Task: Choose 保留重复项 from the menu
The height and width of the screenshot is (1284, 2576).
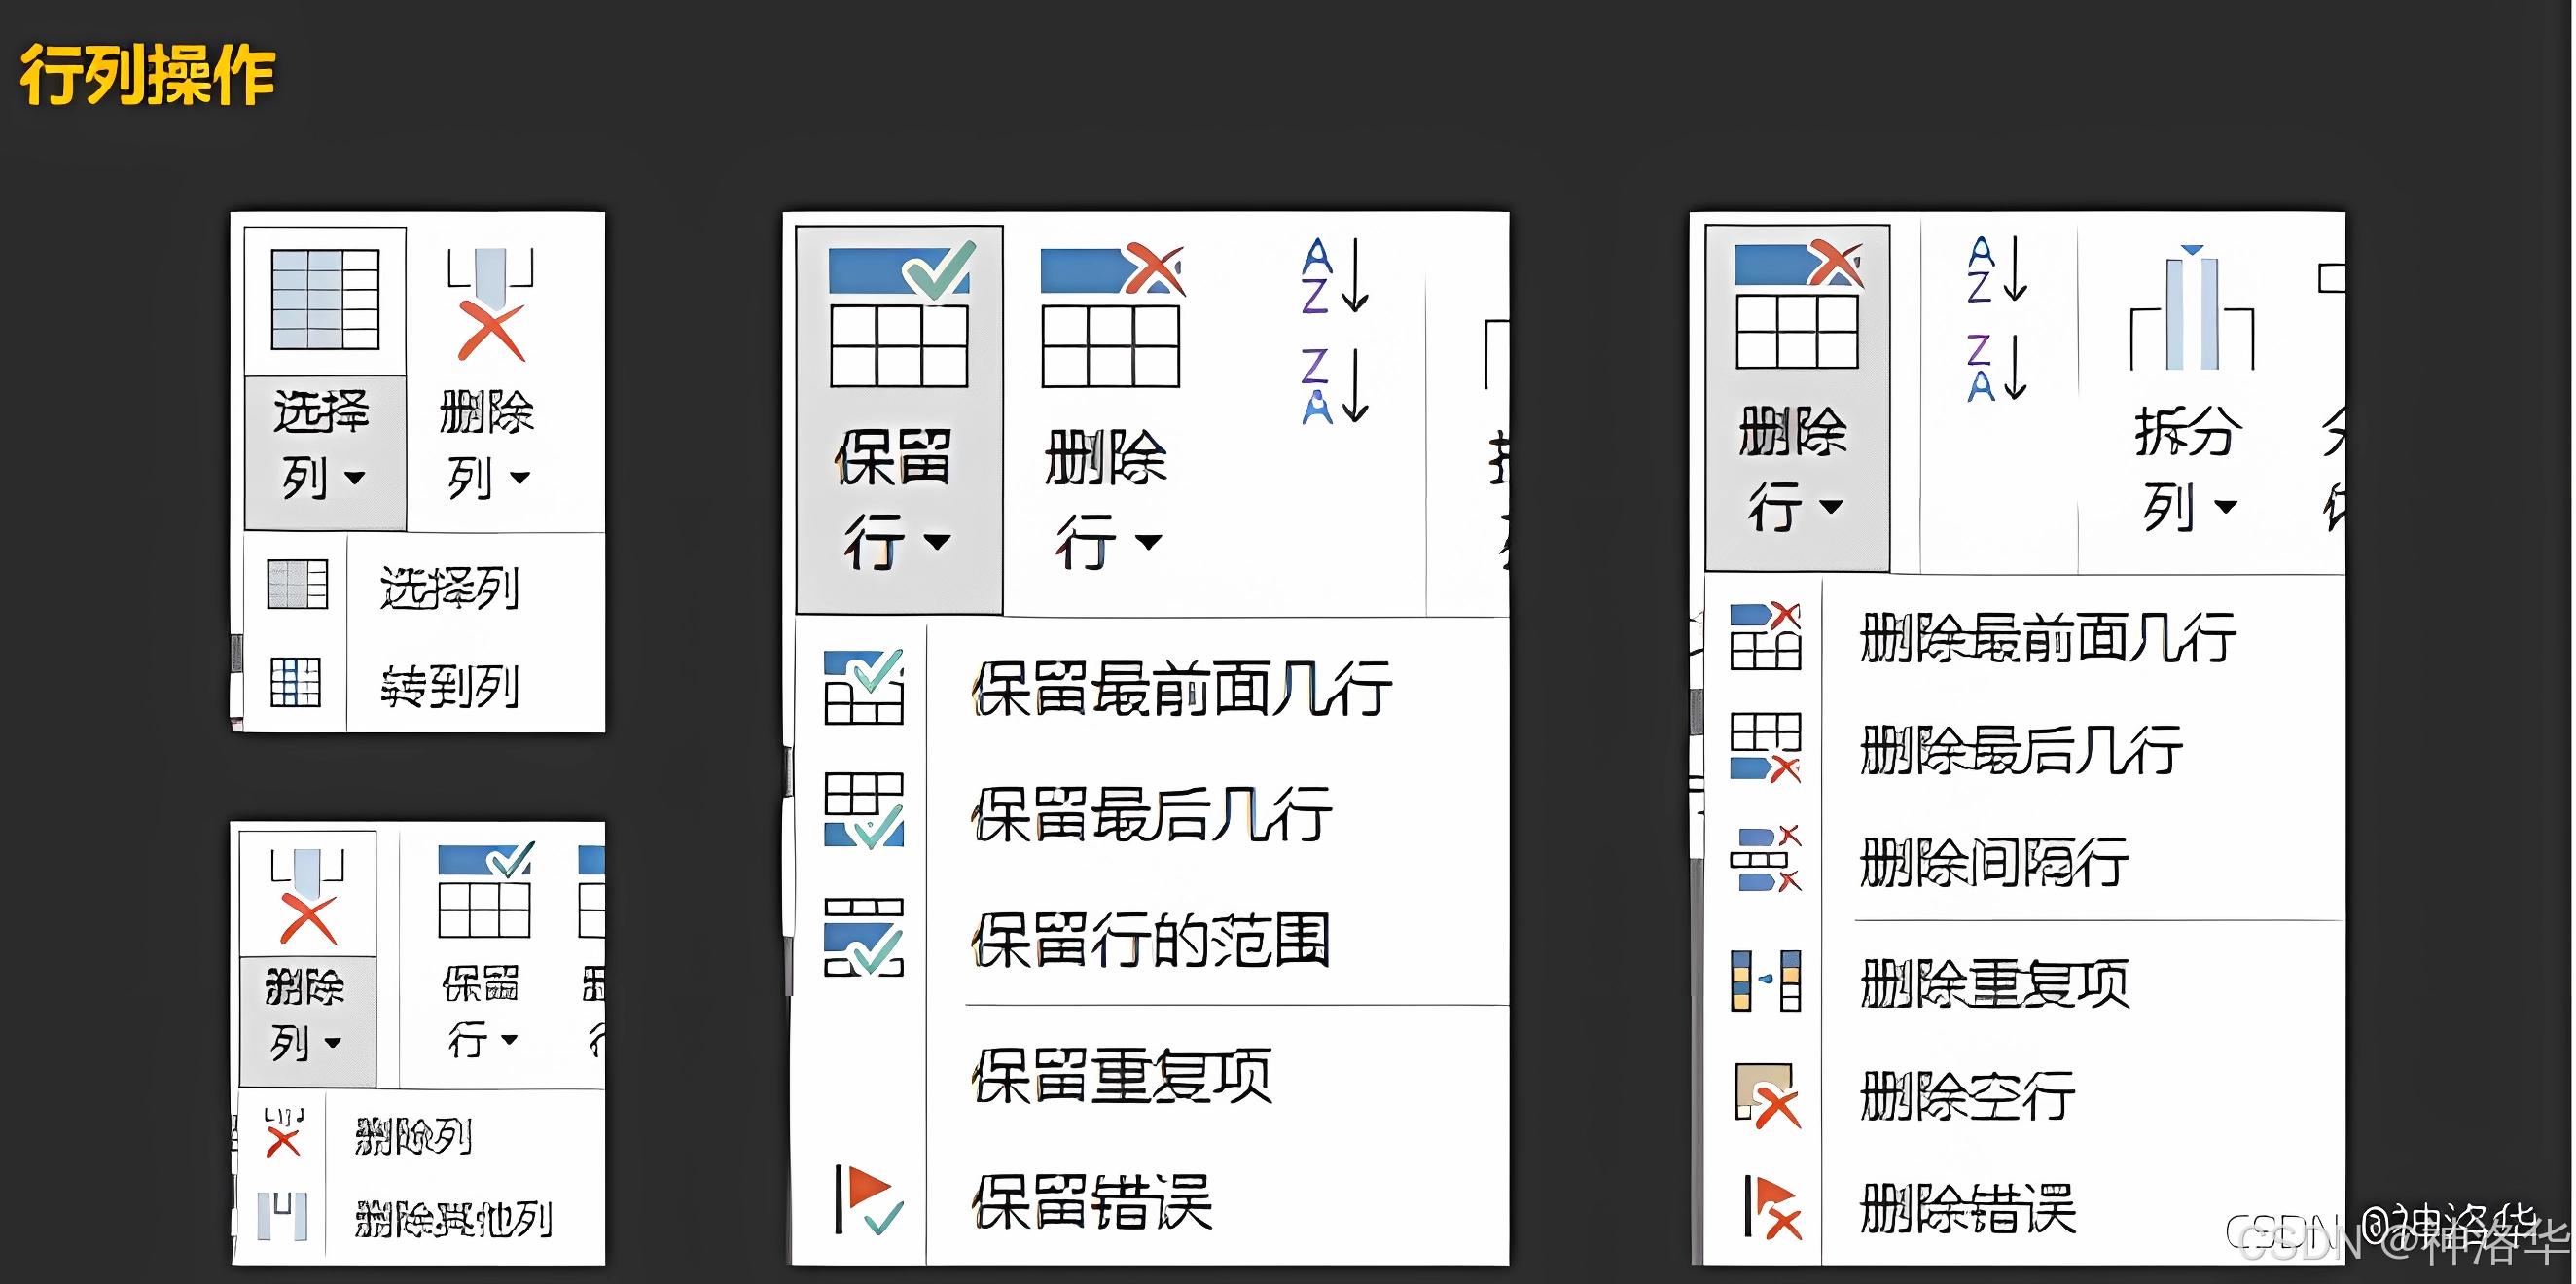Action: click(x=1121, y=1076)
